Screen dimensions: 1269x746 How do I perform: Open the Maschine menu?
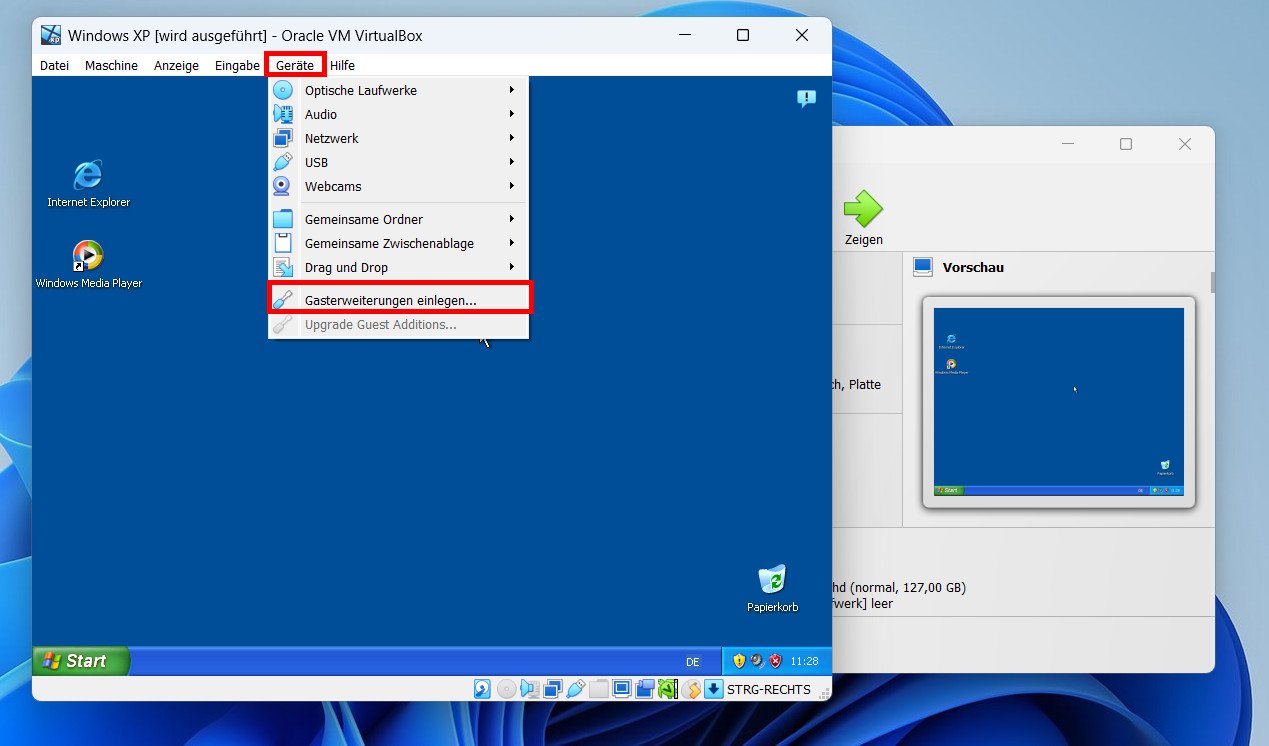pos(111,65)
